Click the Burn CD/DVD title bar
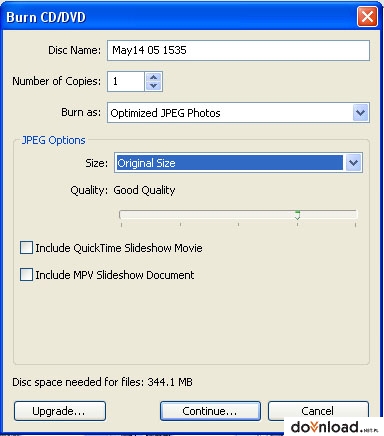The height and width of the screenshot is (436, 384). click(180, 17)
